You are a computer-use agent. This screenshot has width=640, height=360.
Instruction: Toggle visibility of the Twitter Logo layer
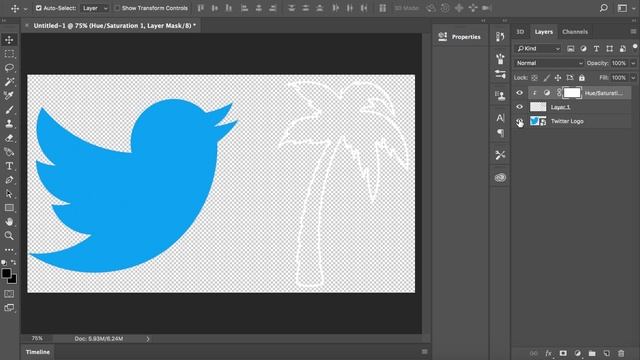tap(519, 121)
